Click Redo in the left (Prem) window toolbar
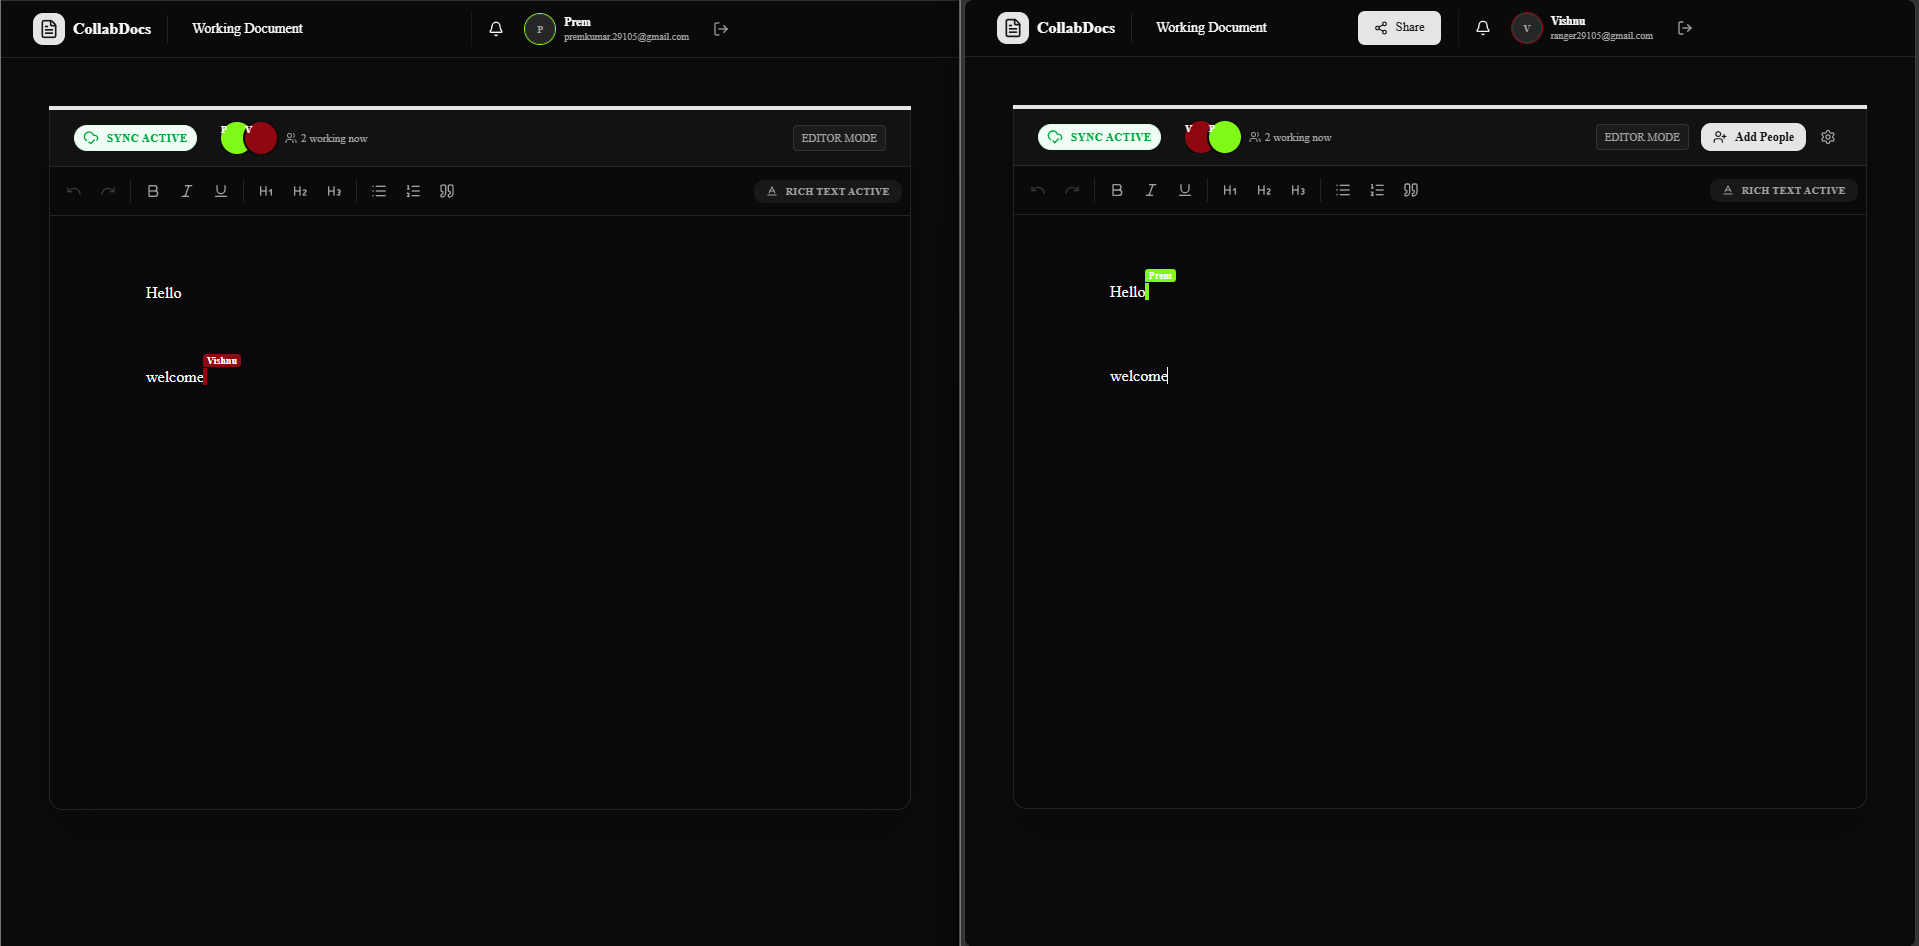Image resolution: width=1919 pixels, height=946 pixels. click(x=108, y=191)
